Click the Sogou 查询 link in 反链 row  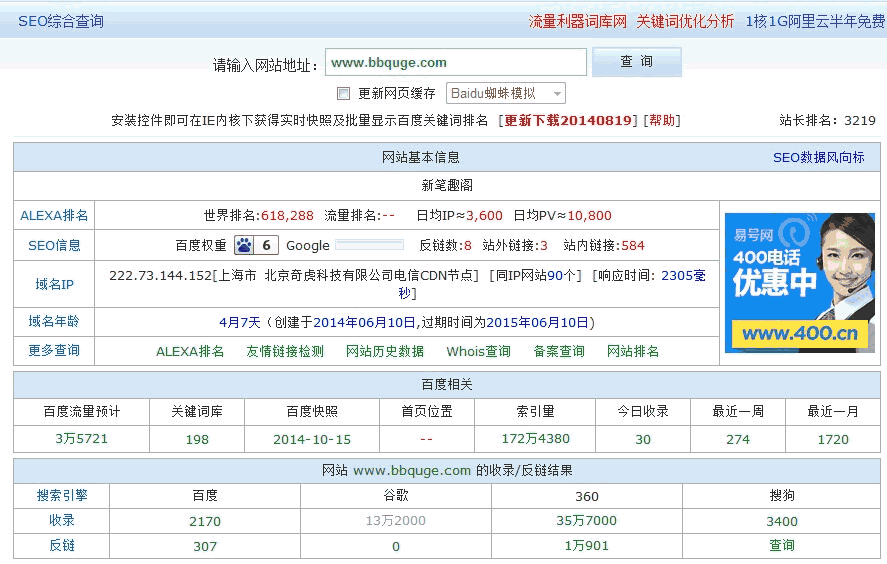tap(782, 545)
